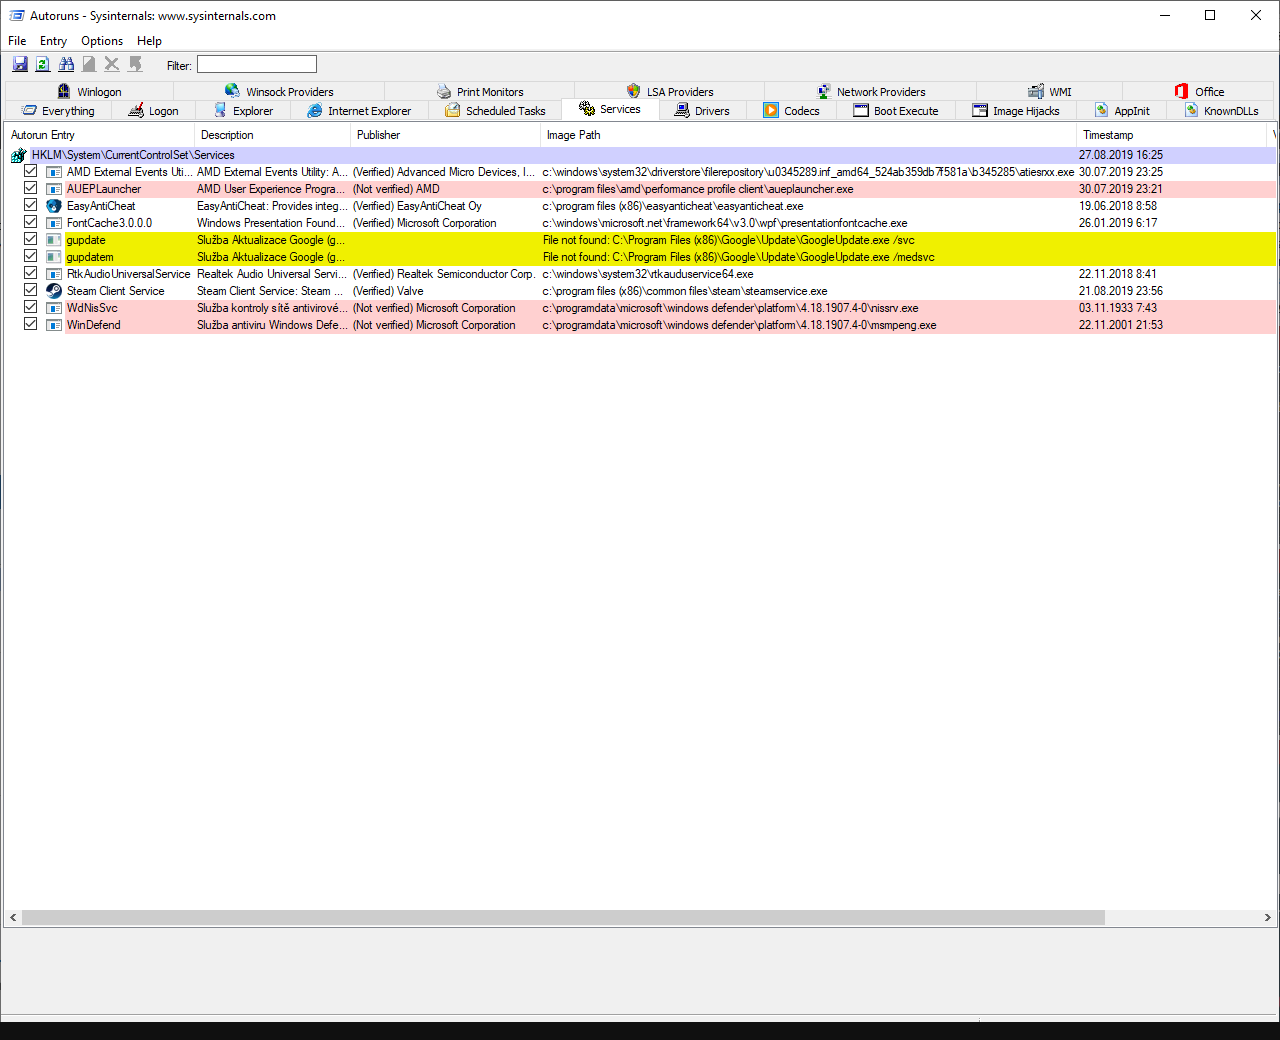The height and width of the screenshot is (1040, 1280).
Task: Open the Winsock Providers tab
Action: (279, 92)
